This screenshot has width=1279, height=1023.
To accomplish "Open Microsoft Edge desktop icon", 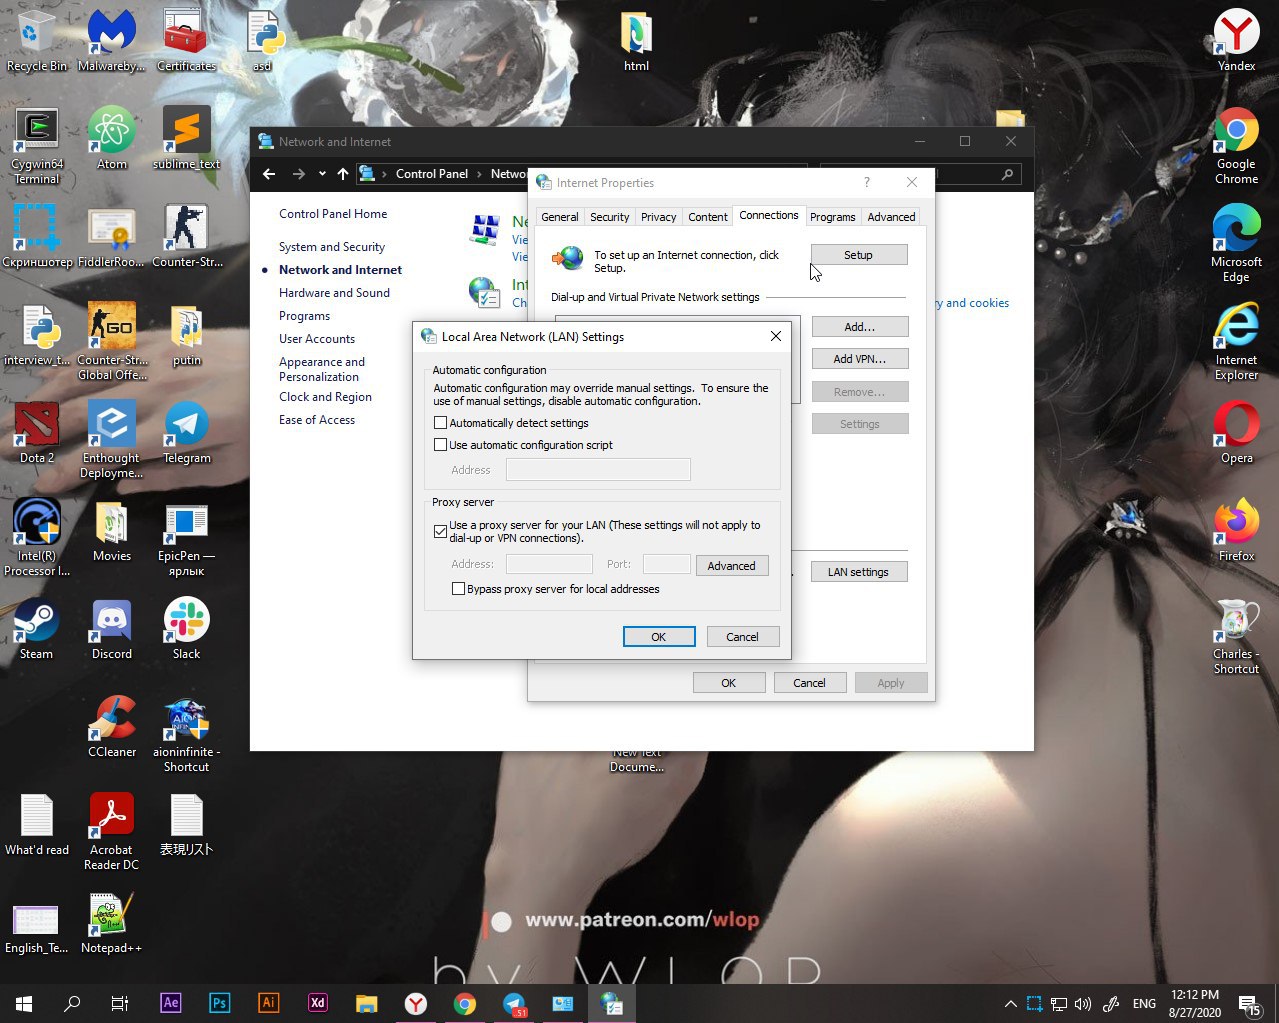I will [x=1237, y=244].
